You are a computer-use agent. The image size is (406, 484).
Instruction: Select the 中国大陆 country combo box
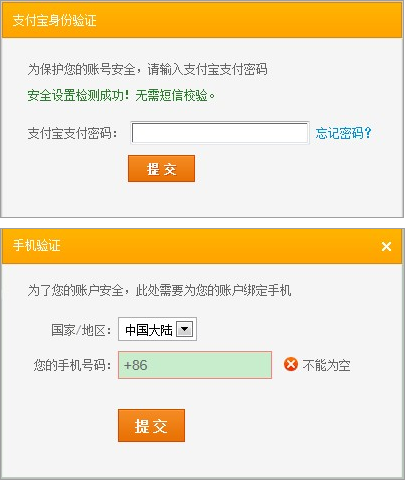[157, 329]
